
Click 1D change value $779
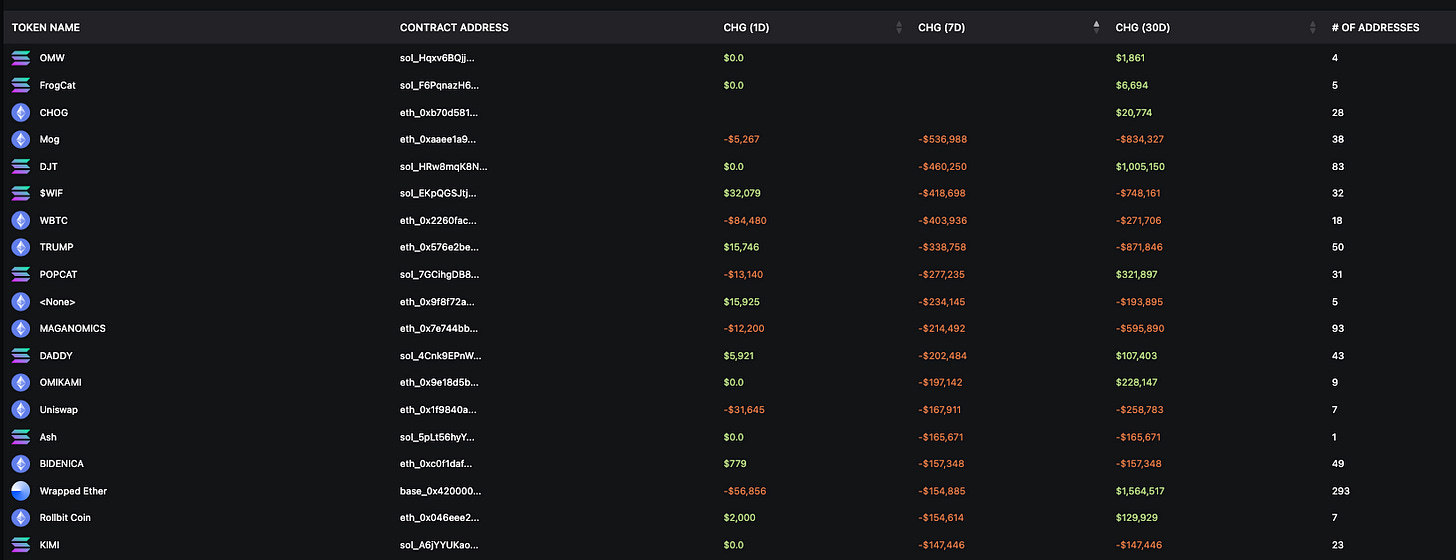click(x=735, y=463)
